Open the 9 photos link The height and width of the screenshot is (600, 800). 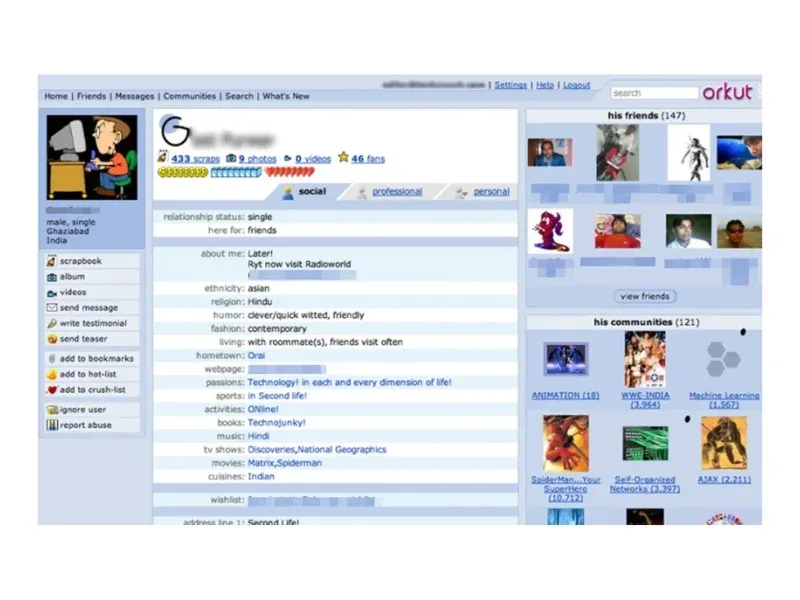pos(258,159)
